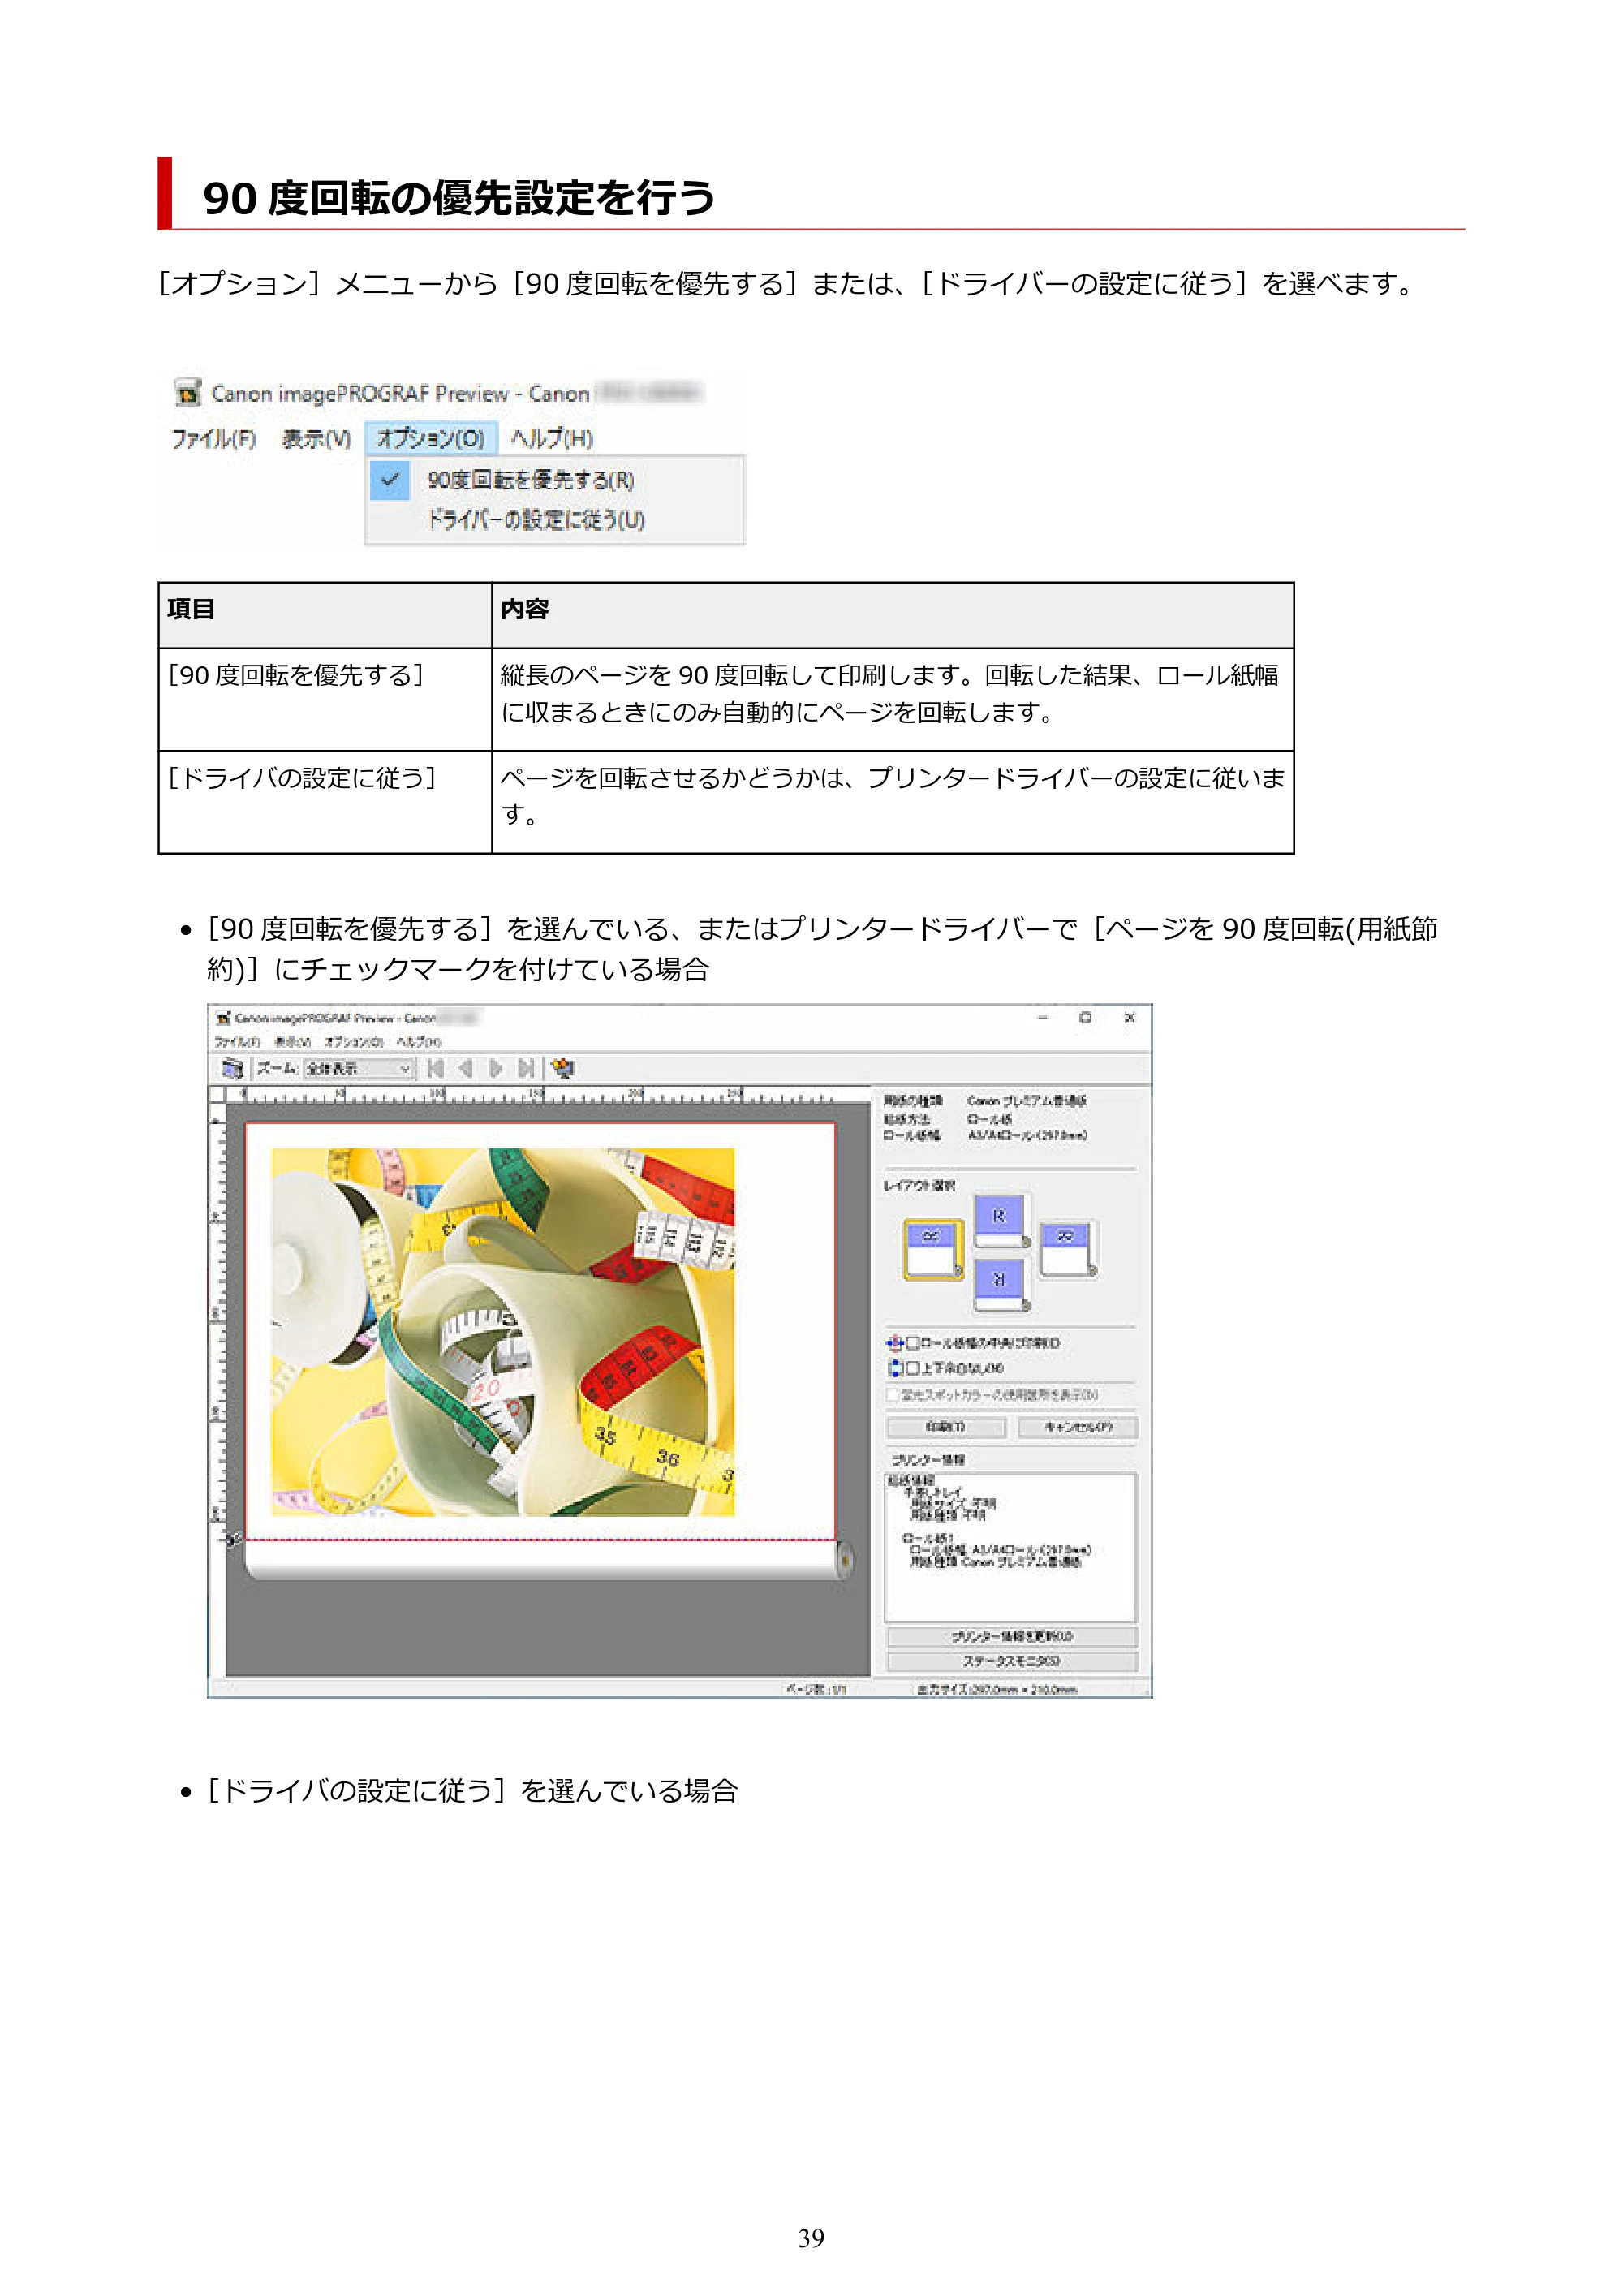Click プリンター情報を更新 button
1623x2296 pixels.
pos(1012,1637)
